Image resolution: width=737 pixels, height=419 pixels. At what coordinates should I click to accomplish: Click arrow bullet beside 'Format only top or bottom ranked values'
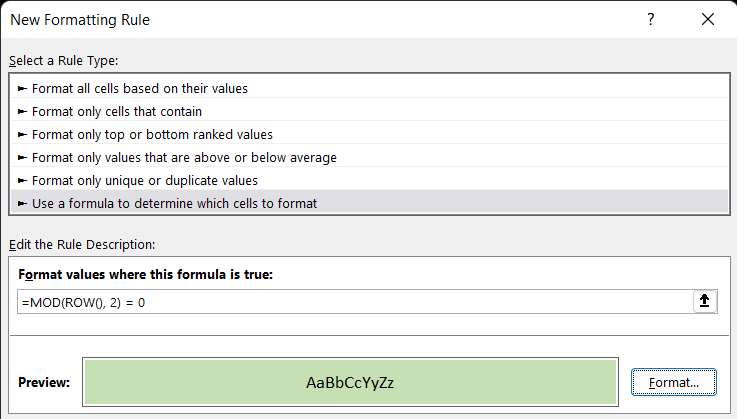[x=23, y=134]
